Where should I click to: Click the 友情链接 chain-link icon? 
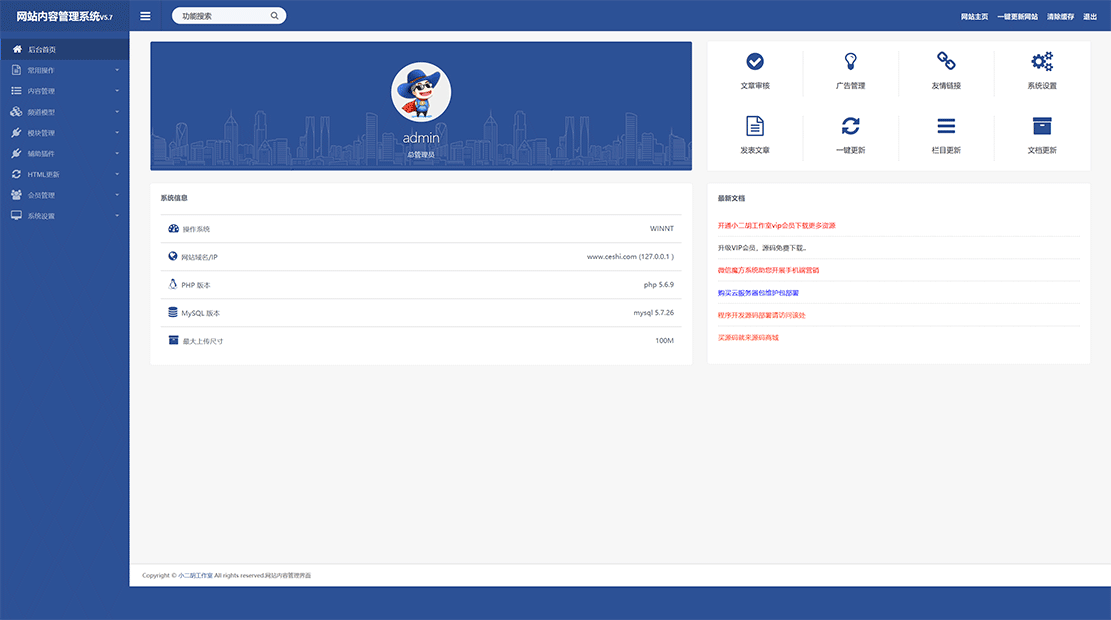tap(945, 61)
